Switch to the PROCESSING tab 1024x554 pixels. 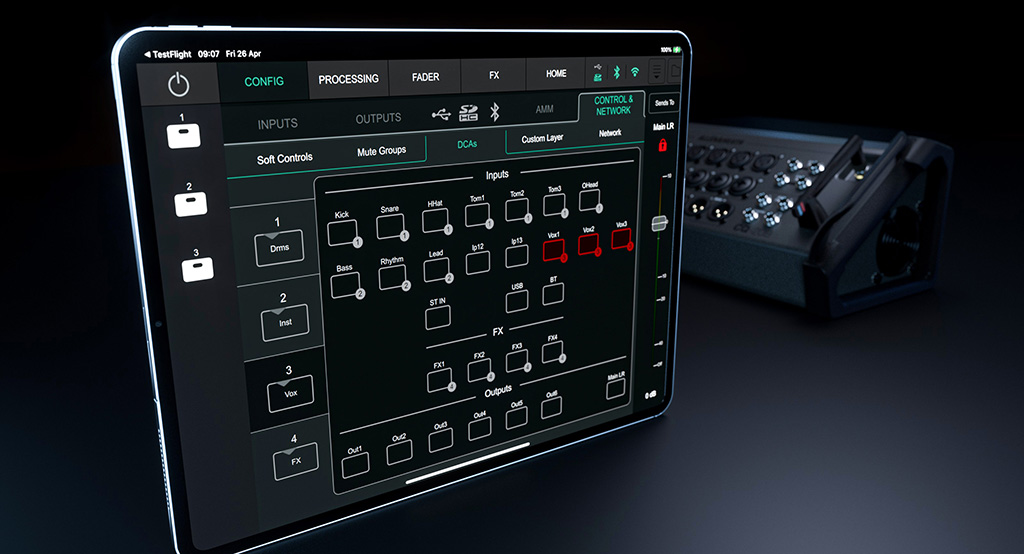[x=348, y=79]
